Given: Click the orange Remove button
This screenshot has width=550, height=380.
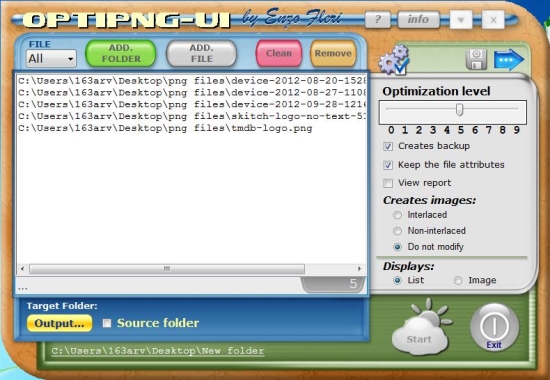Looking at the screenshot, I should (x=333, y=53).
